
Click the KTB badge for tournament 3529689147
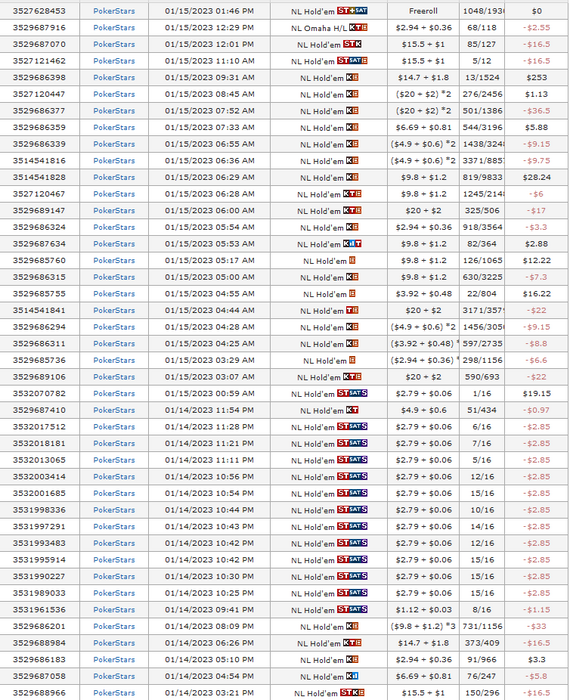(x=352, y=210)
